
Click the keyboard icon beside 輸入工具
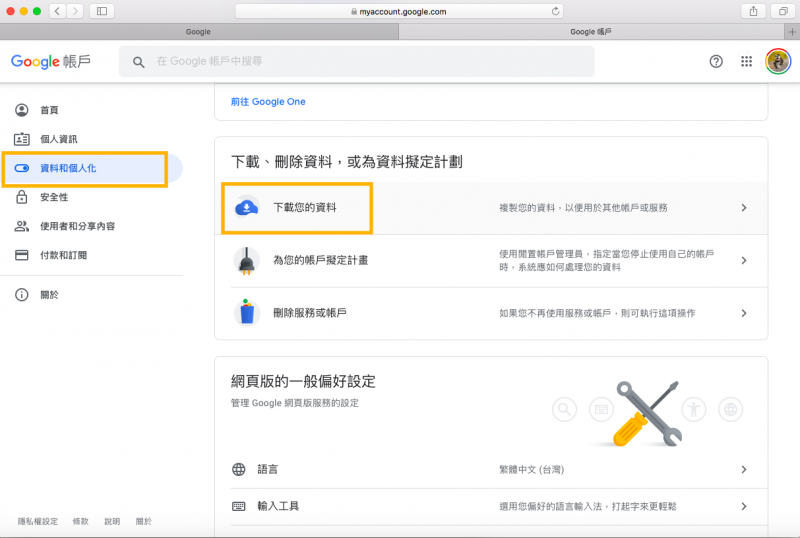[239, 506]
